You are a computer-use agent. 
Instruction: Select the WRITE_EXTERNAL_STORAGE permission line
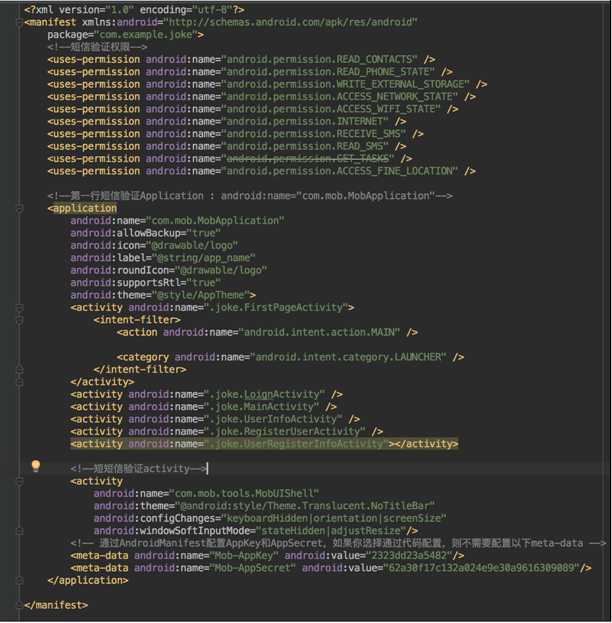pyautogui.click(x=267, y=84)
